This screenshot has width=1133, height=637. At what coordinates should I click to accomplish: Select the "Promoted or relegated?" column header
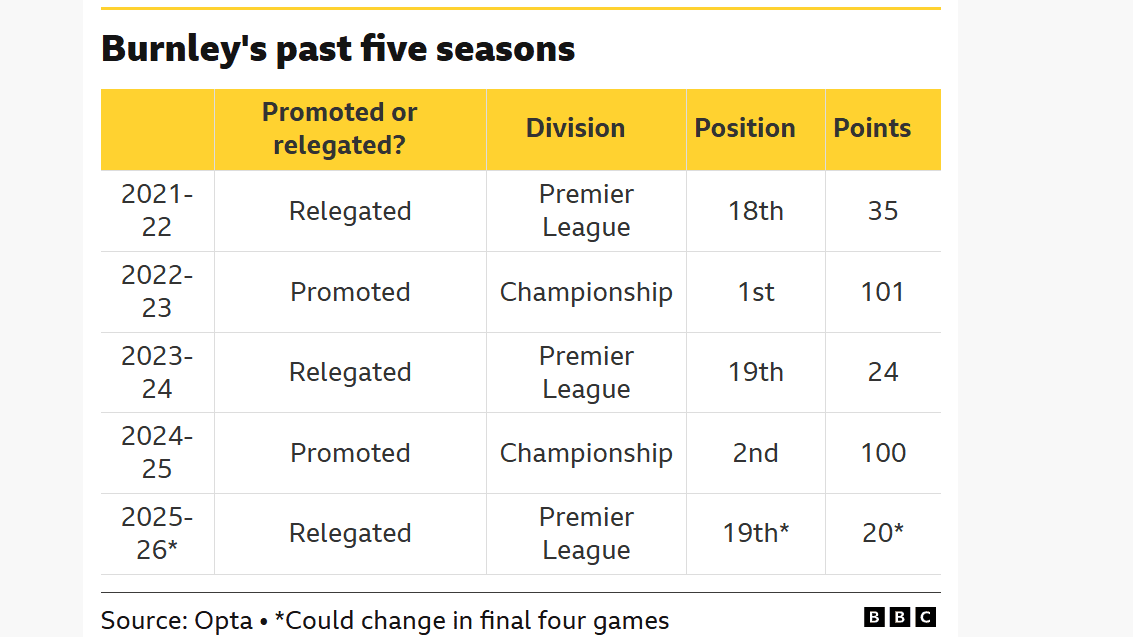340,129
